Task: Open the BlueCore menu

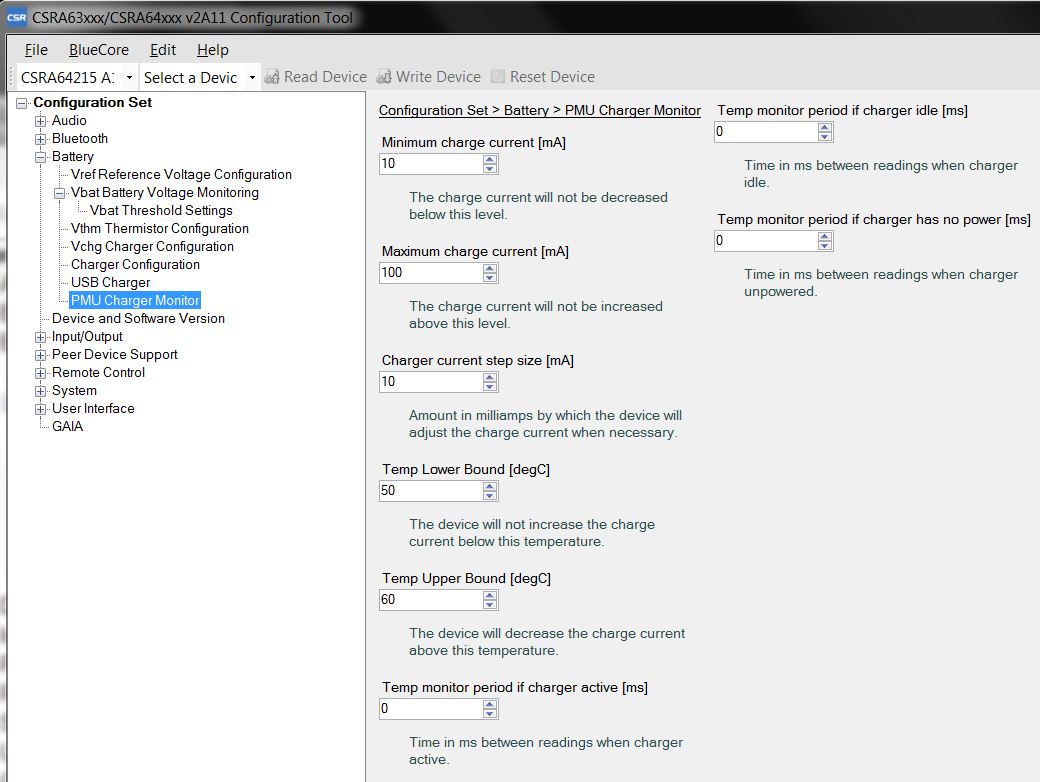Action: click(98, 50)
